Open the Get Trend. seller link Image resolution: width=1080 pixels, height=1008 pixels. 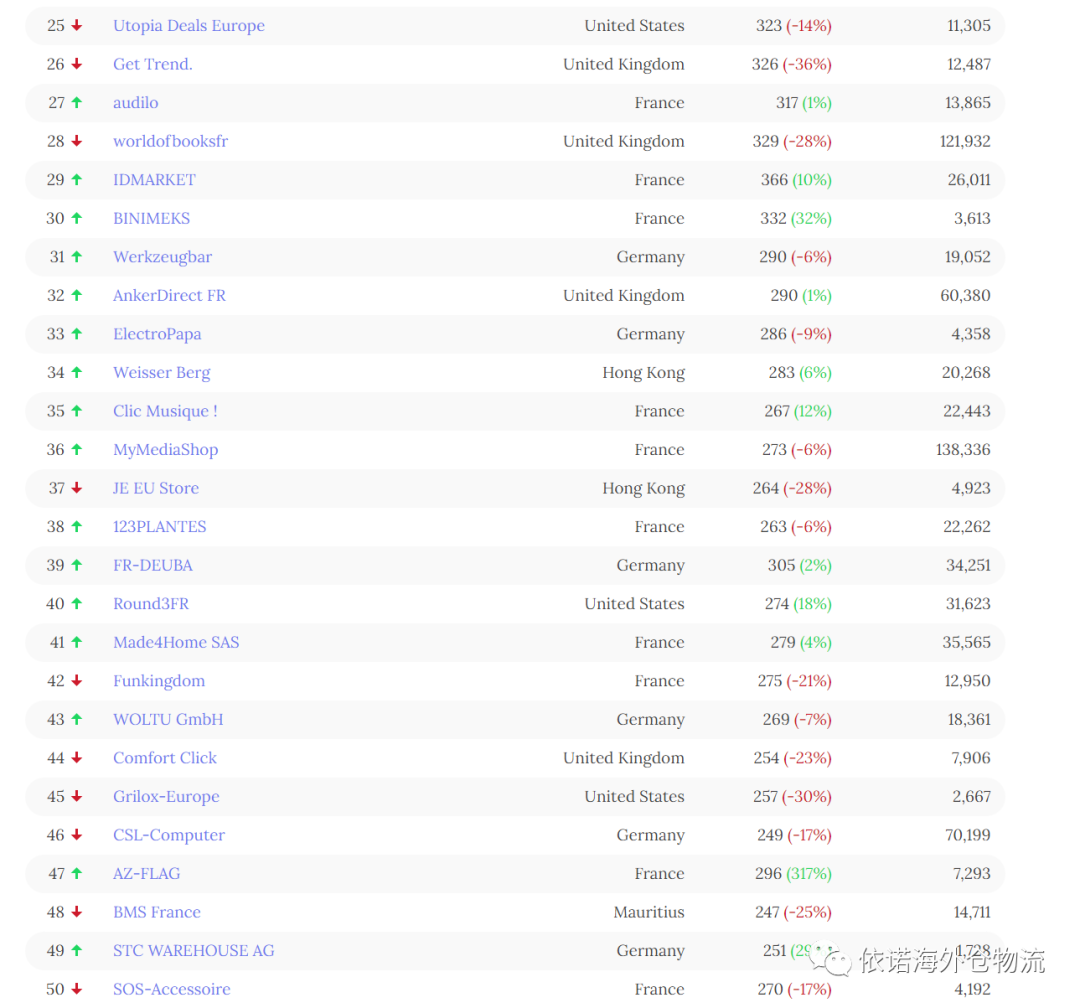[153, 65]
